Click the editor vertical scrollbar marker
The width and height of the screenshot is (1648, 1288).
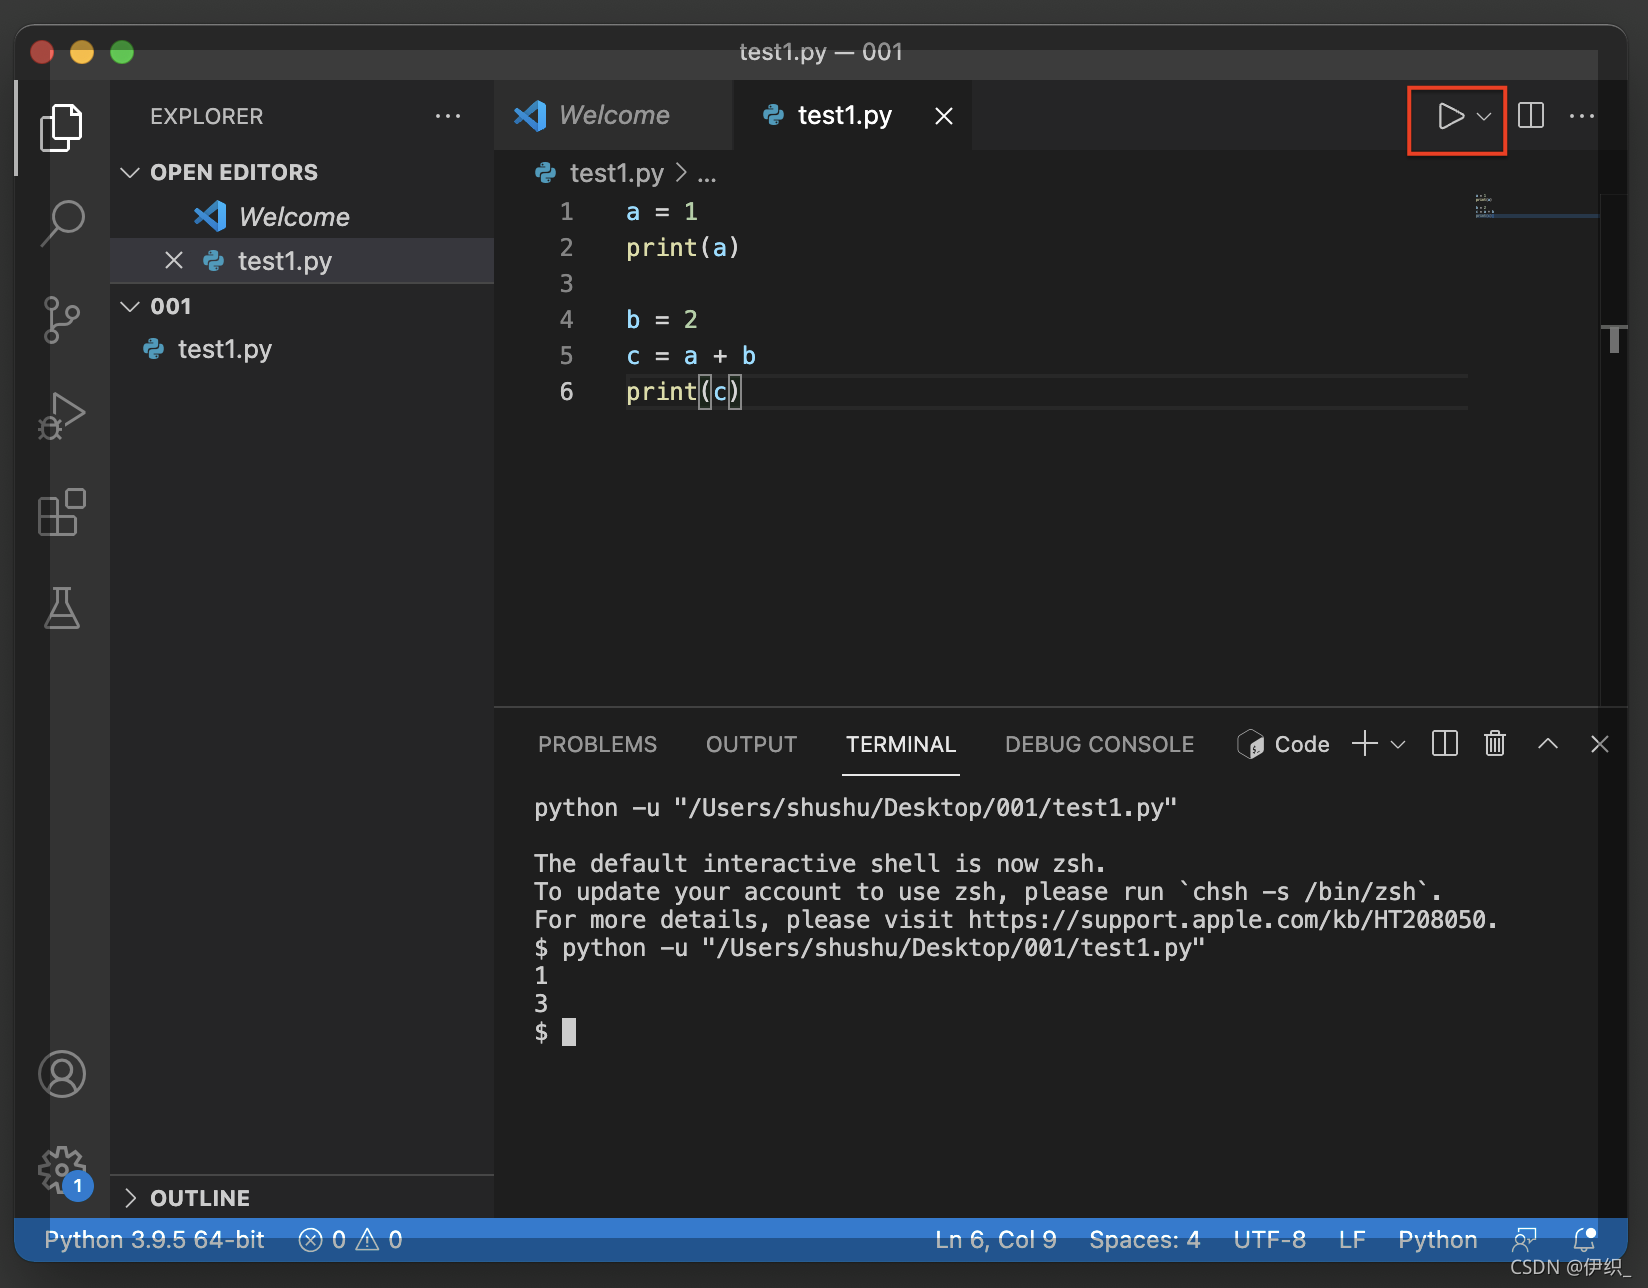[1614, 339]
